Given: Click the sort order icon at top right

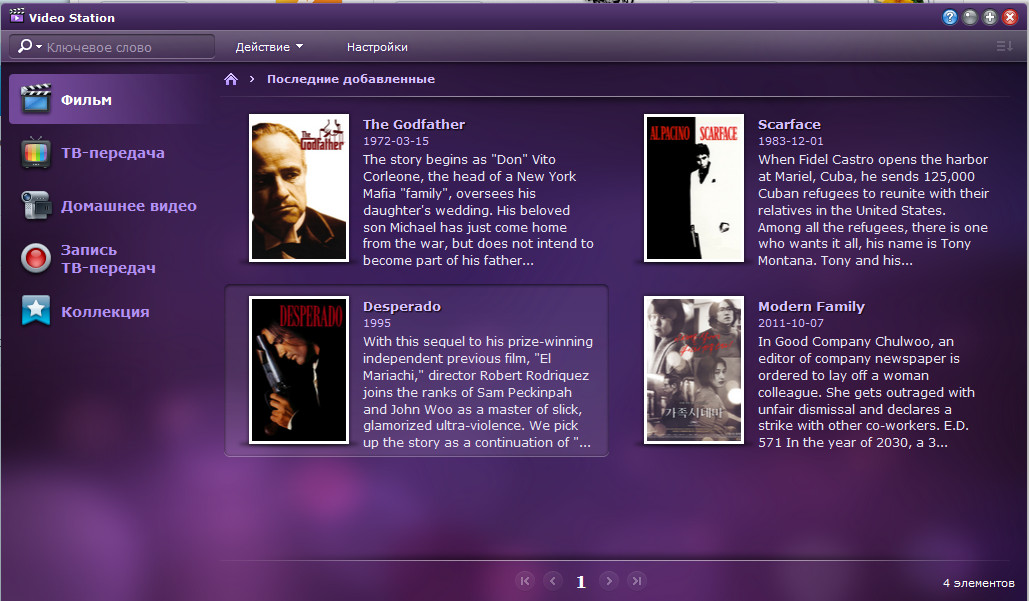Looking at the screenshot, I should tap(1004, 47).
